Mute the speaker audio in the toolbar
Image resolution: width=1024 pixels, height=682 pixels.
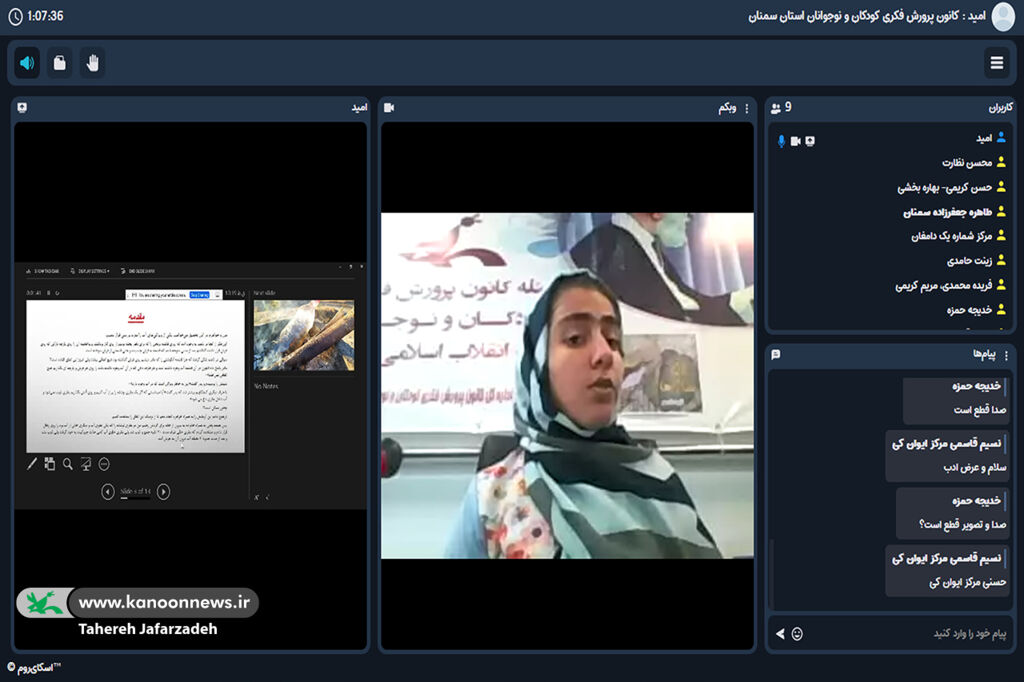pos(26,61)
